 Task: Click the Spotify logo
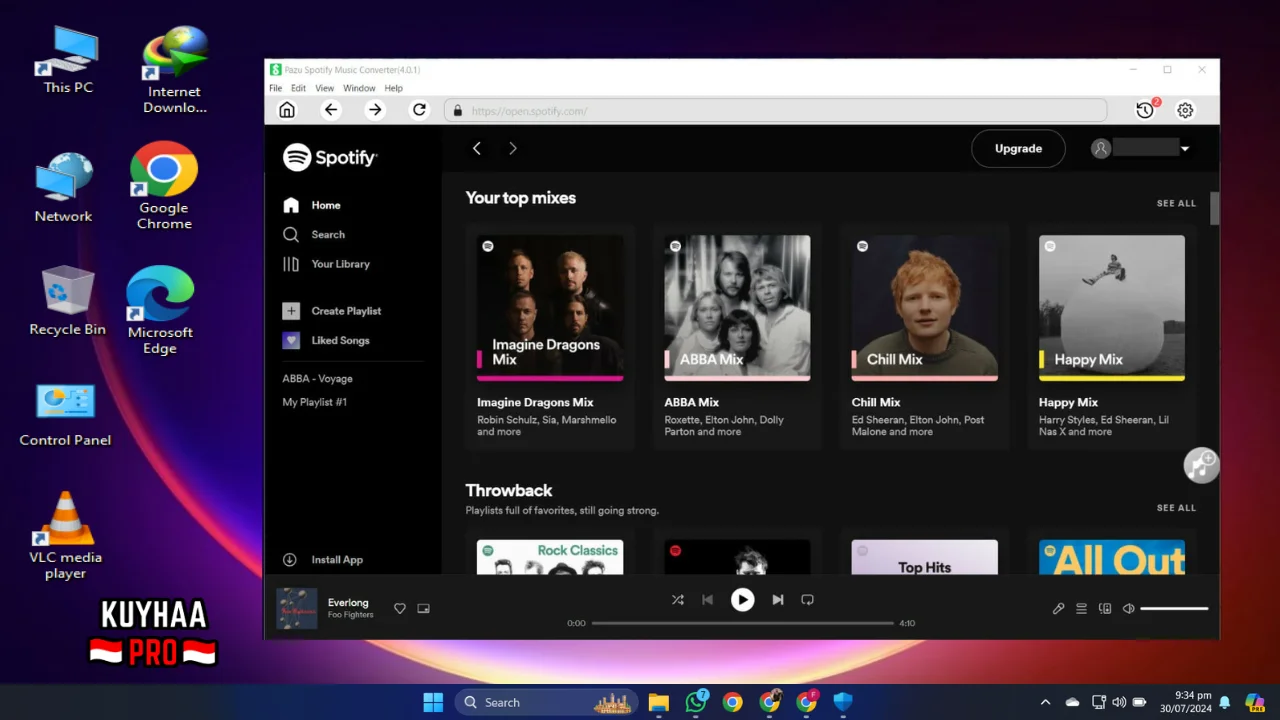[330, 157]
